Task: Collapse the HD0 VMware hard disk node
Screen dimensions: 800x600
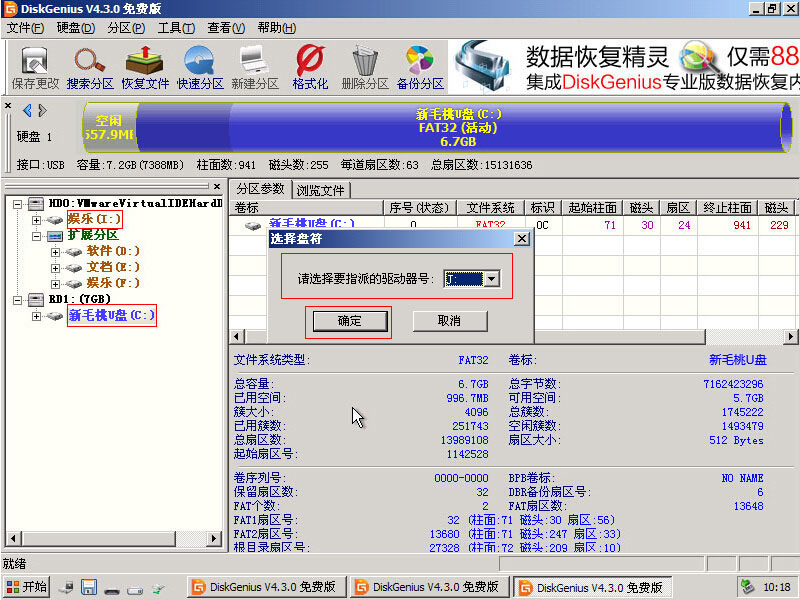Action: (18, 204)
